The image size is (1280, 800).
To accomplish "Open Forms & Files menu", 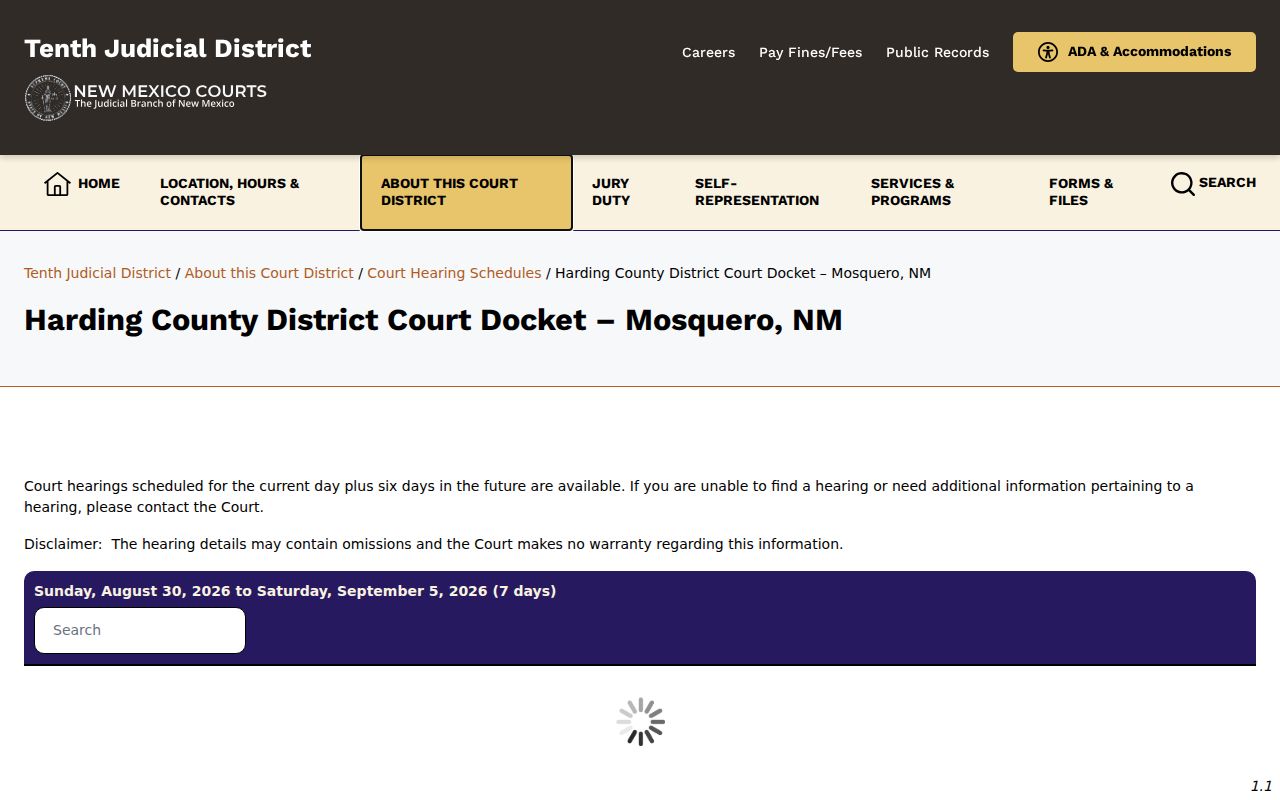I will [1081, 192].
